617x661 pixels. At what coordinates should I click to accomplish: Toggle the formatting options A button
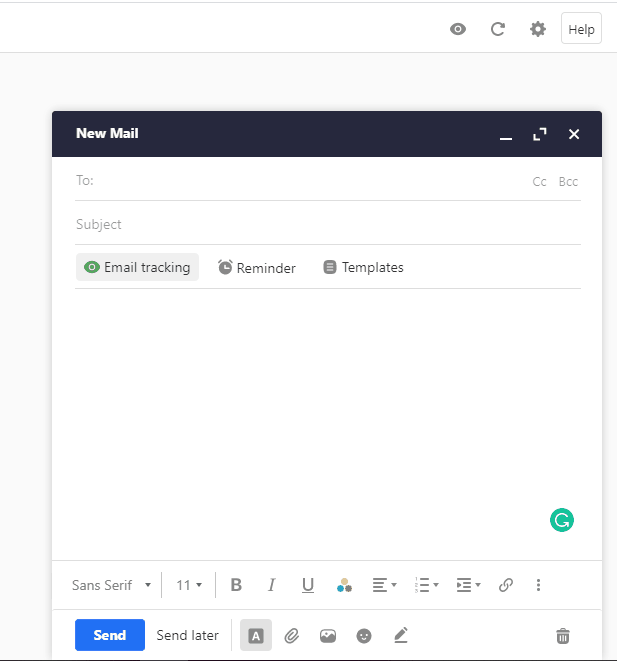pos(256,635)
